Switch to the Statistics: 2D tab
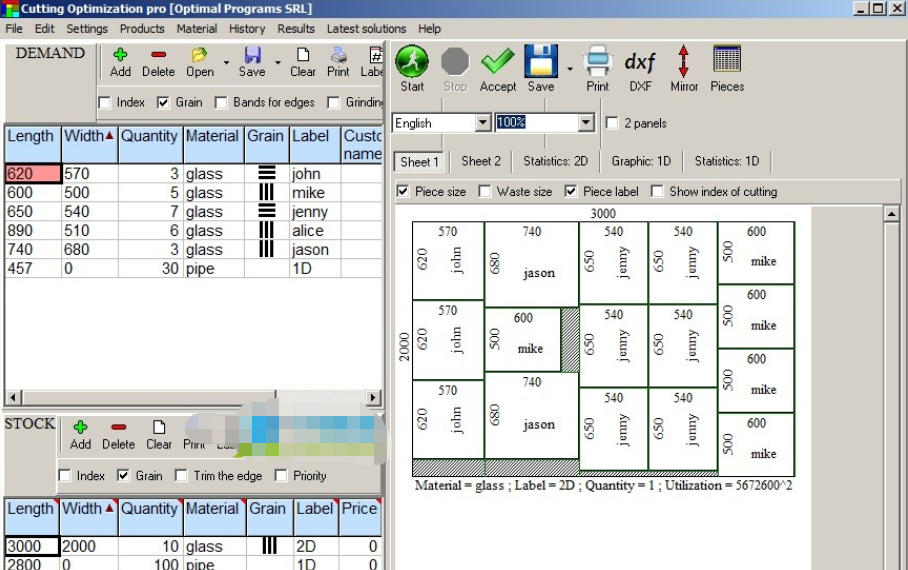Screen dimensions: 908x570 coord(555,161)
